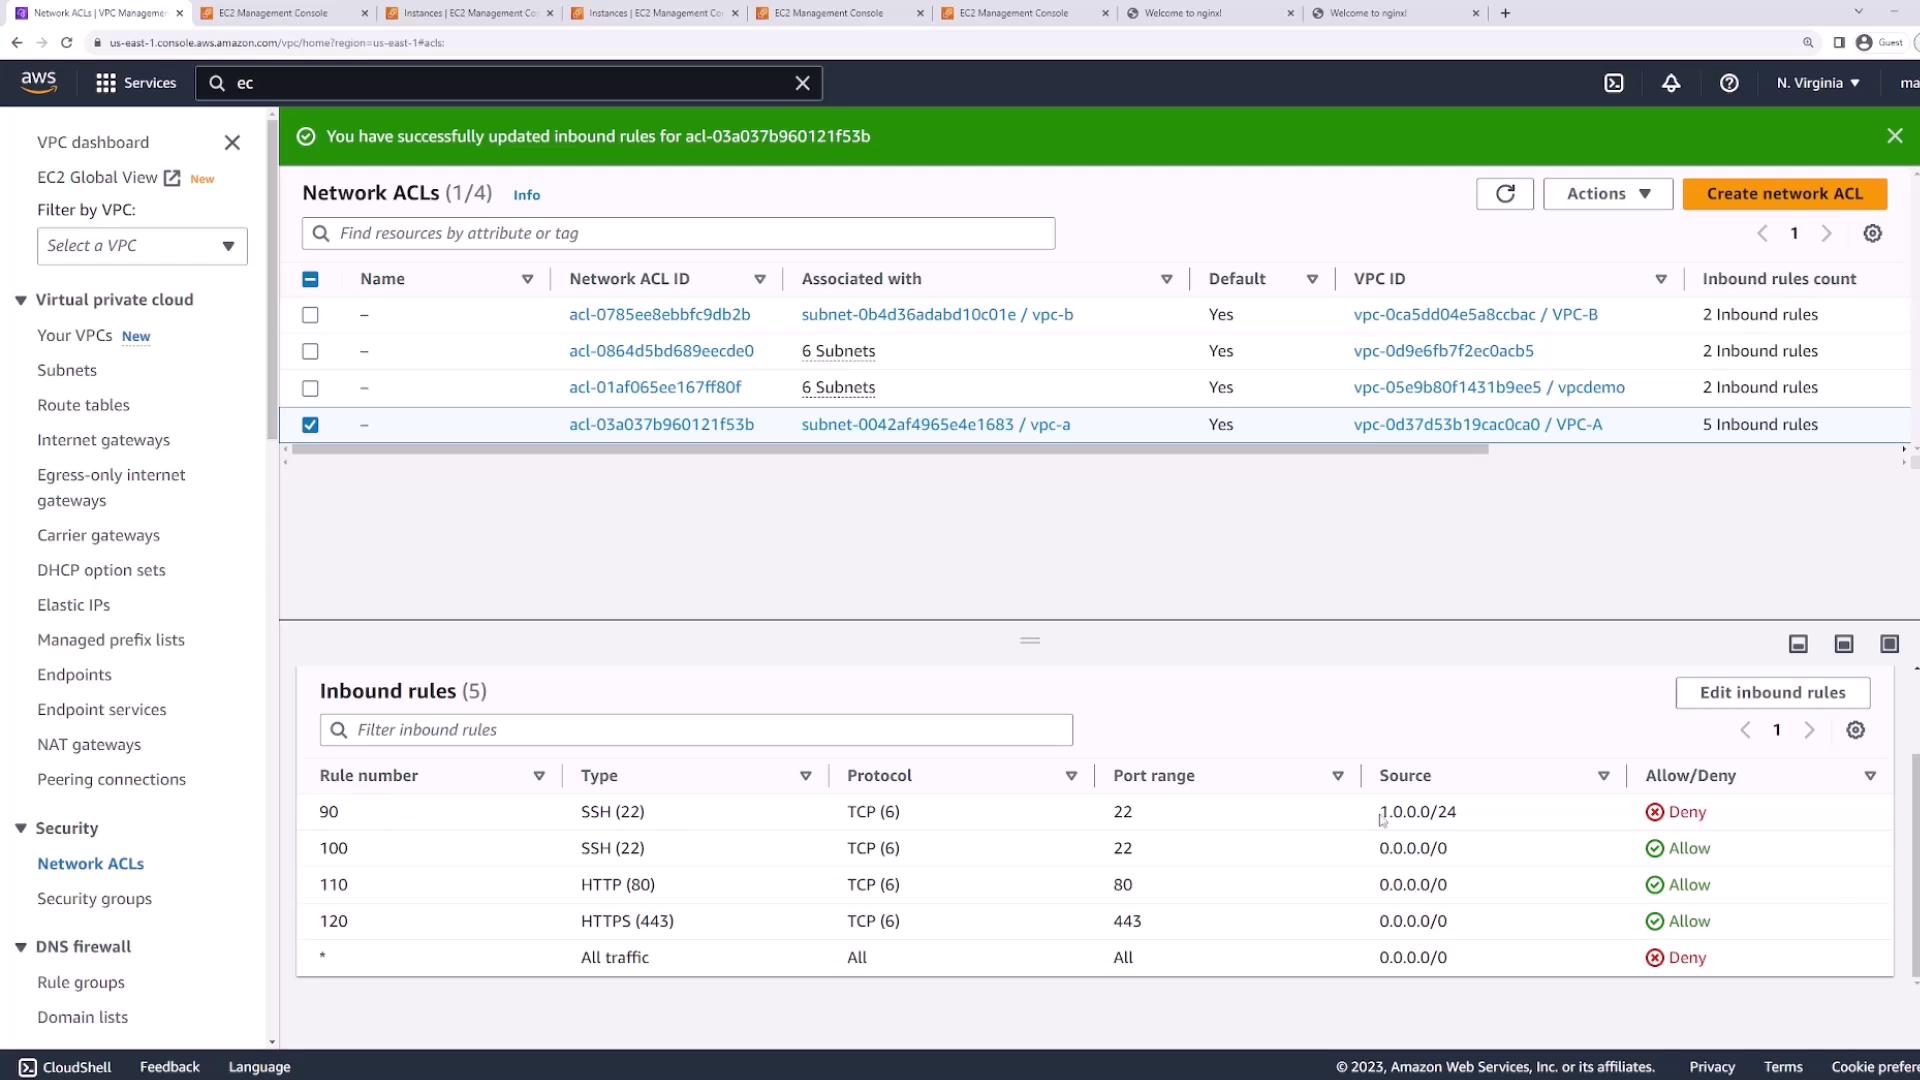Open the vpc-0d37d53b19cac0ca0 / VPC-A link

(1477, 424)
